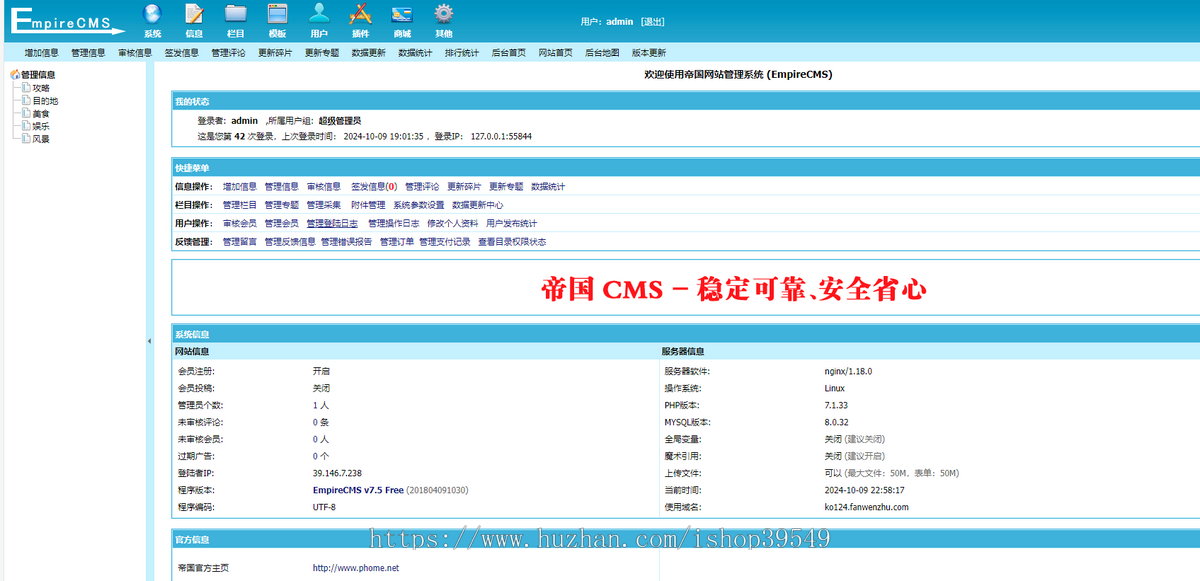Open the 攻略 tree item

pos(41,87)
